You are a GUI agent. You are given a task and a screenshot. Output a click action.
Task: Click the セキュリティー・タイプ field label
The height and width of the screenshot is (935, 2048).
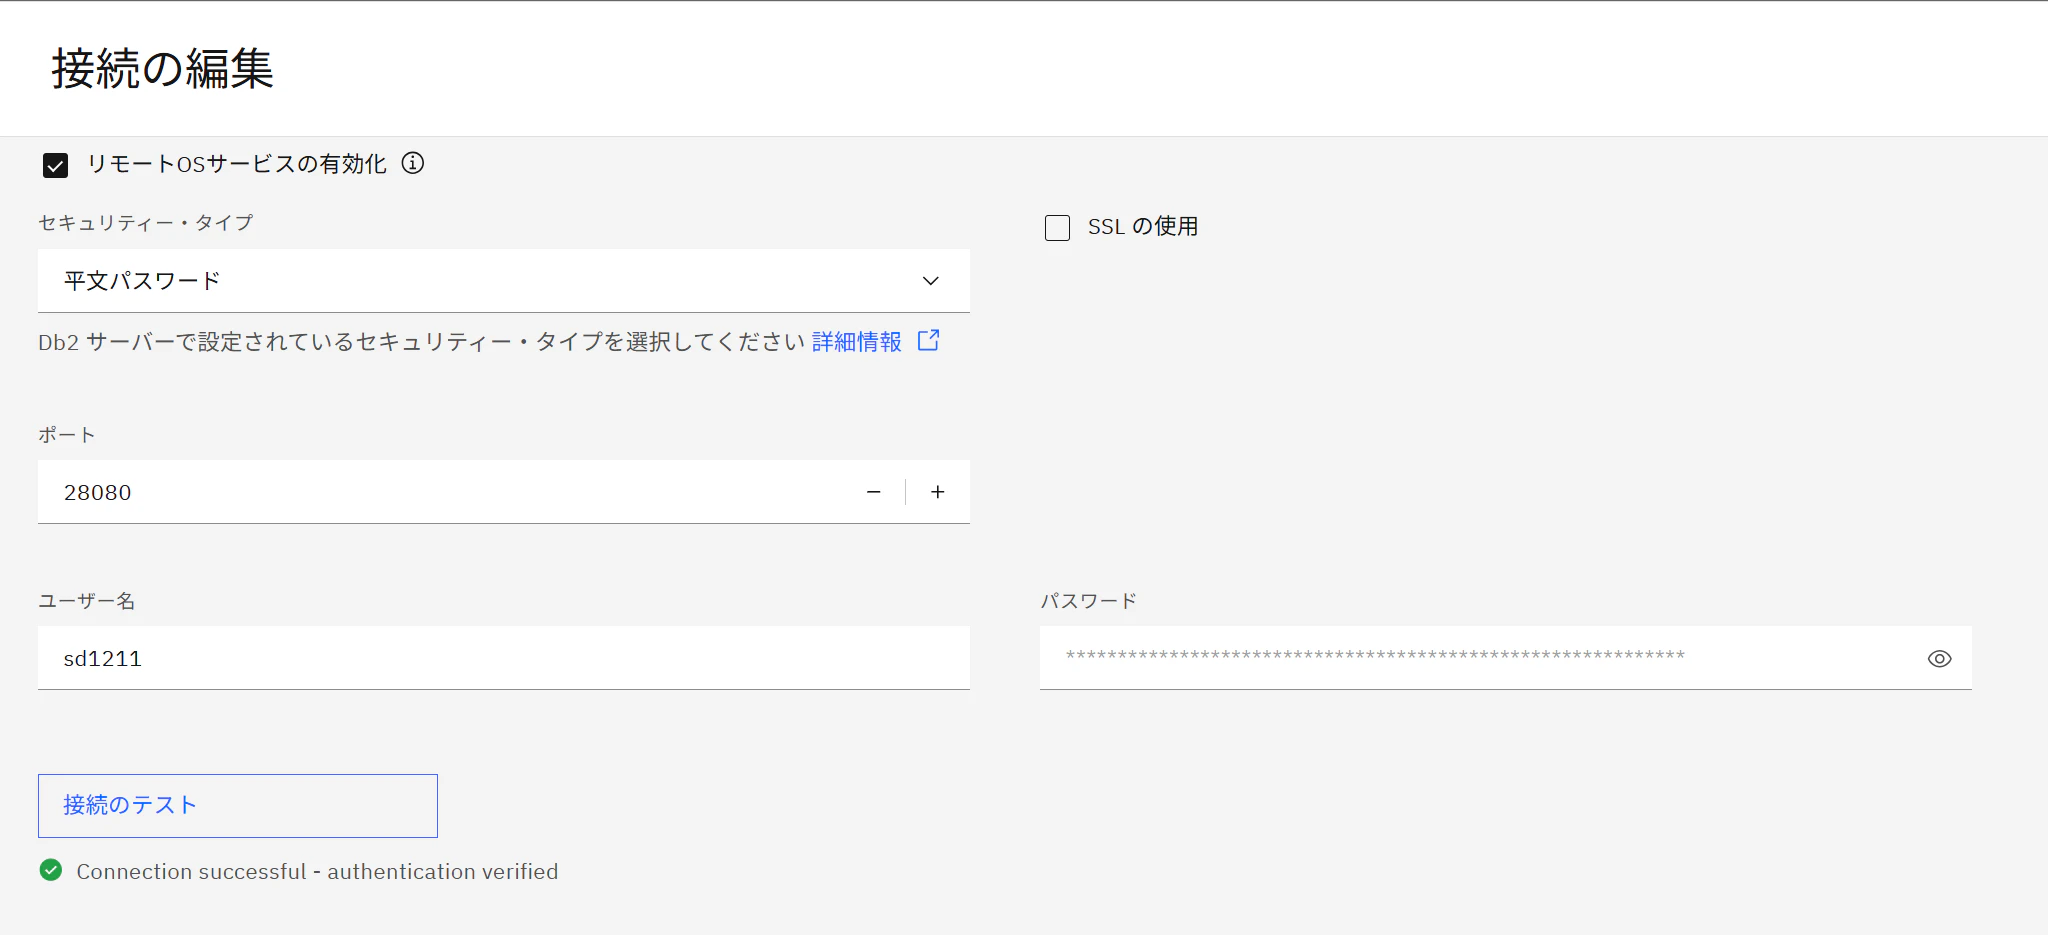(146, 223)
